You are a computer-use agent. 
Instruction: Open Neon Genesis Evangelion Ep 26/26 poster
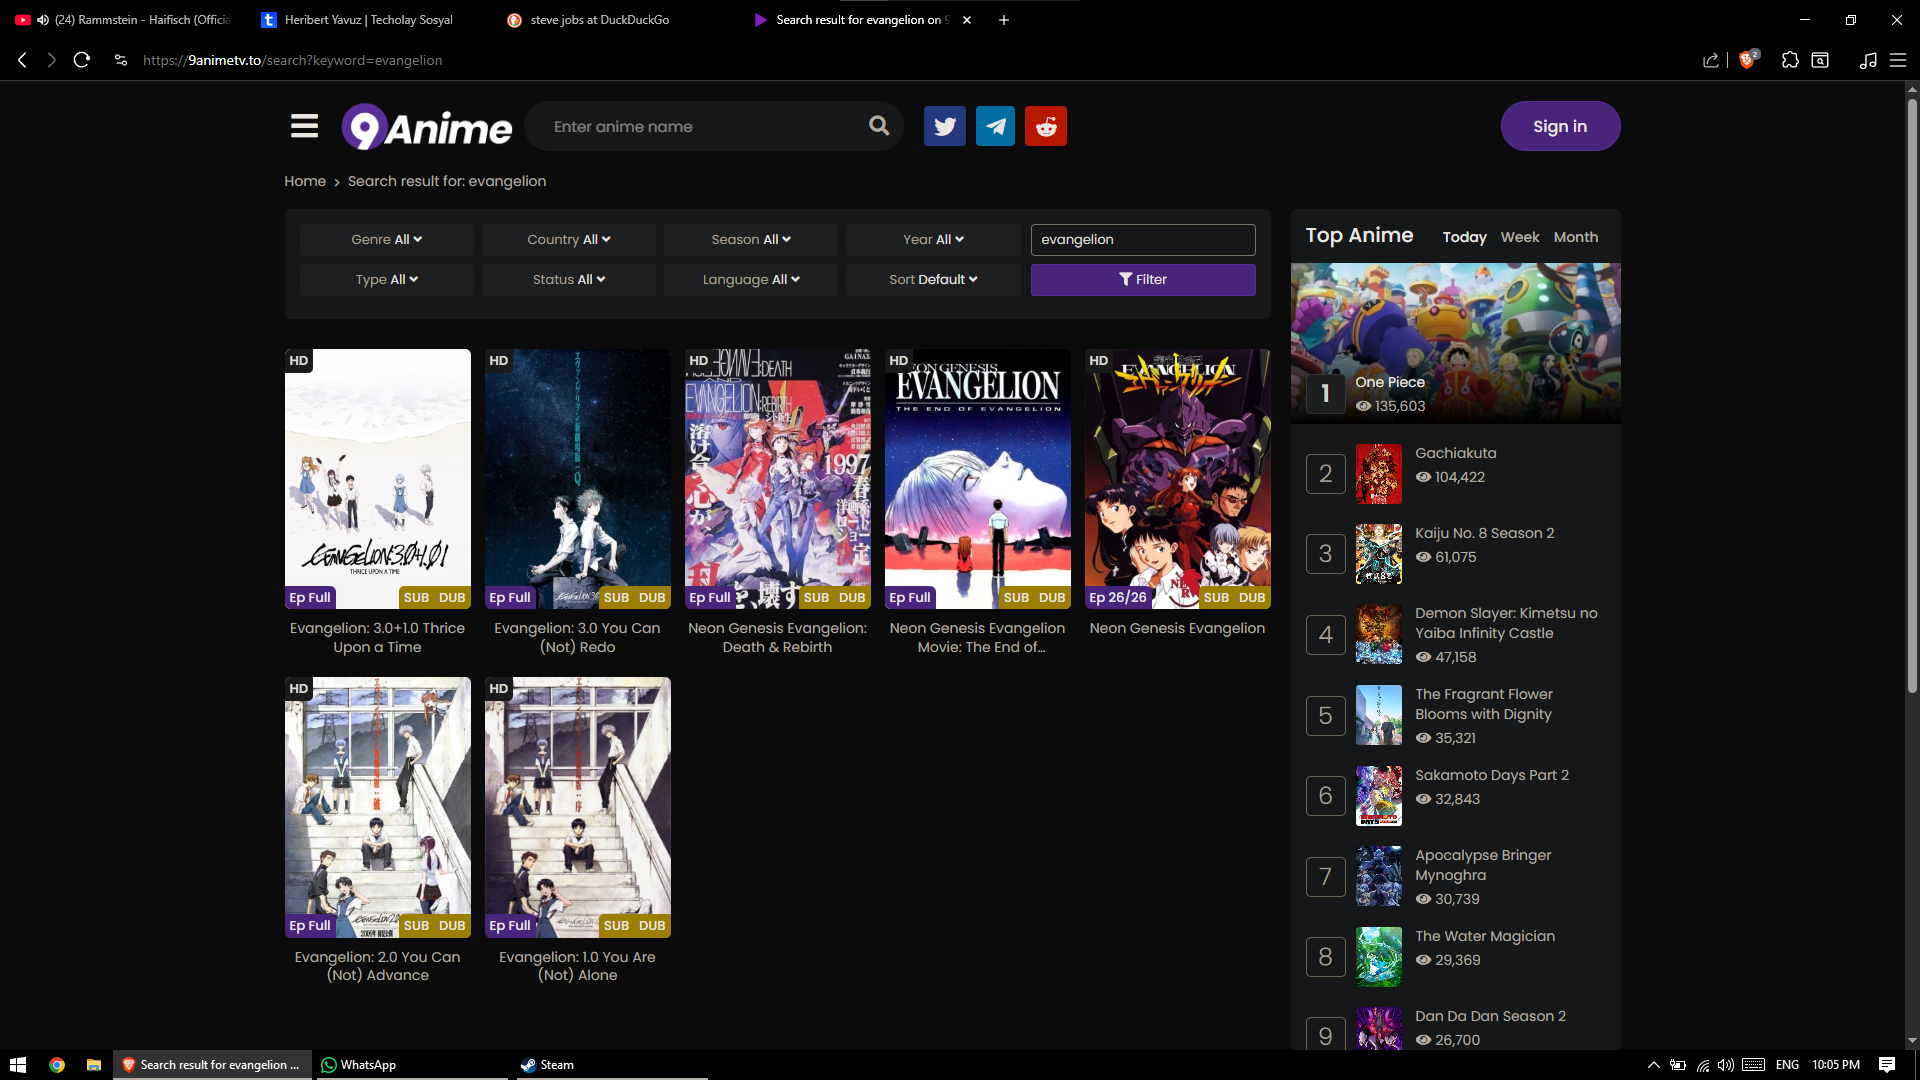point(1178,479)
